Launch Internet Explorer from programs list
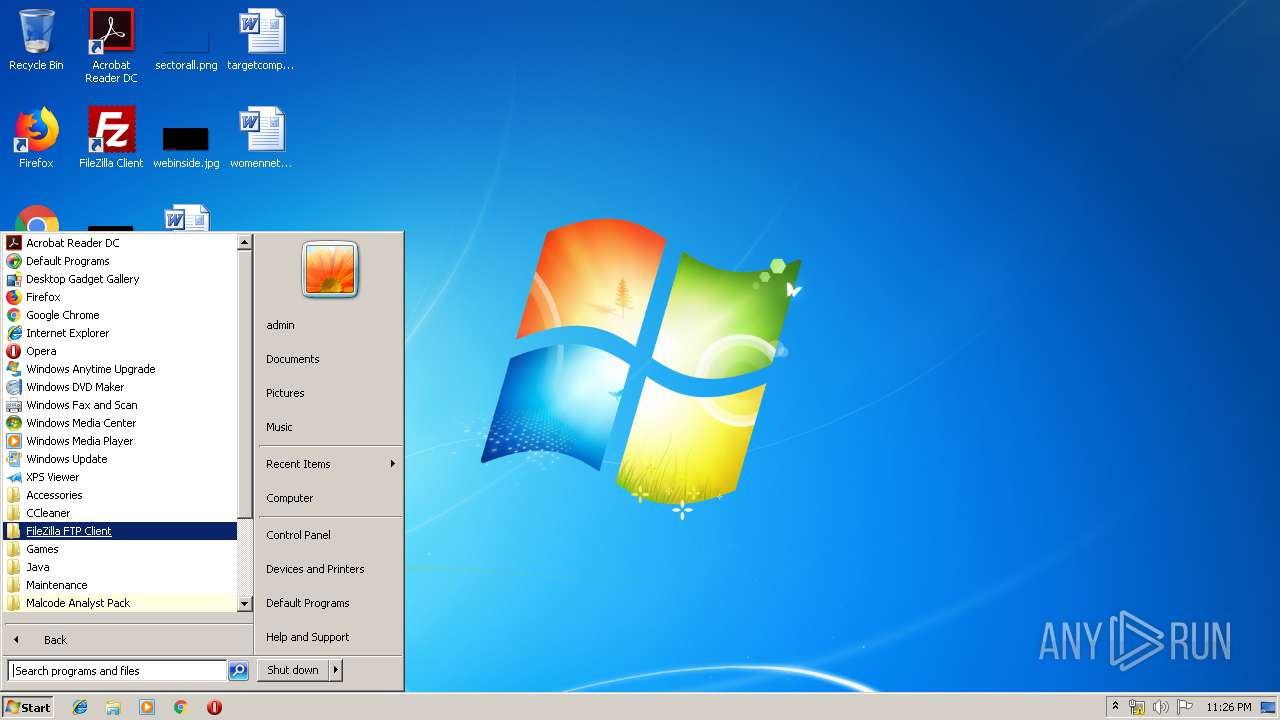The height and width of the screenshot is (720, 1280). (121, 333)
